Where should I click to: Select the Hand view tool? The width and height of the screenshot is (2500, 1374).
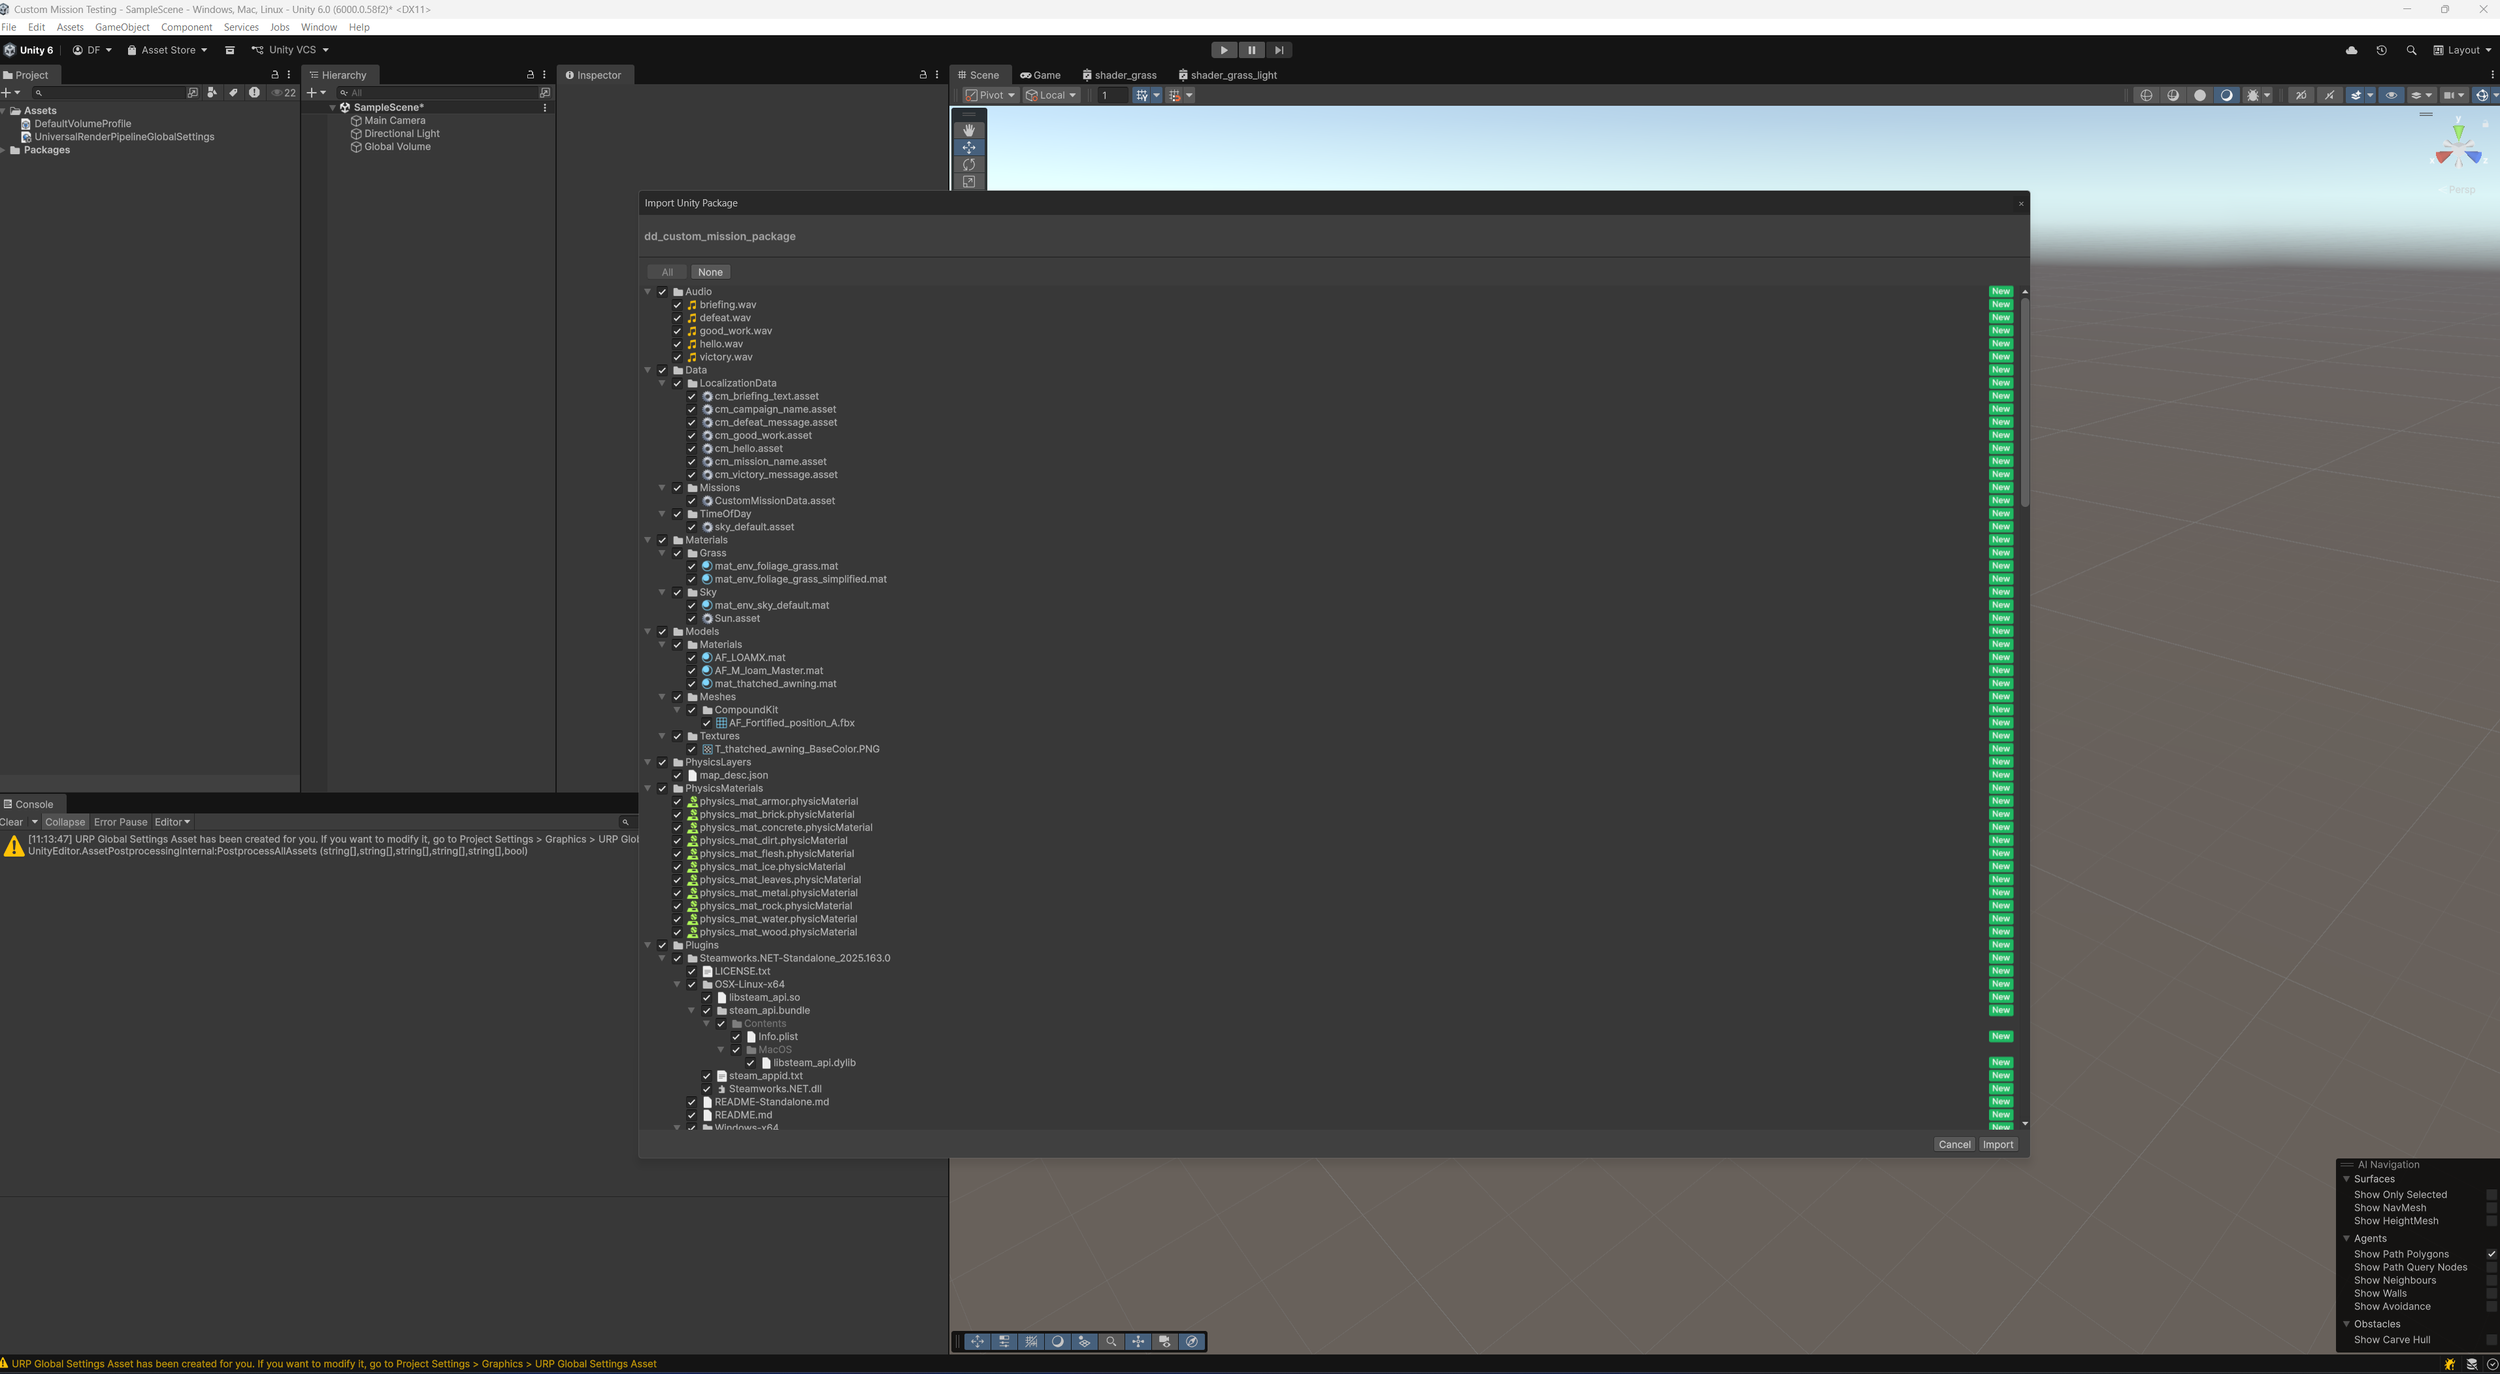coord(968,130)
